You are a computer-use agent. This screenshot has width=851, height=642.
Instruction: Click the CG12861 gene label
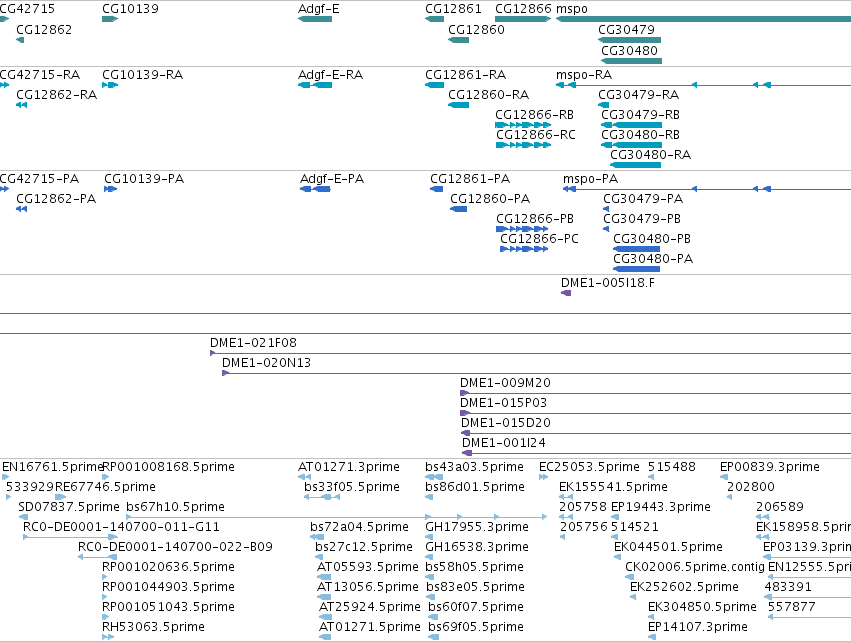(453, 9)
